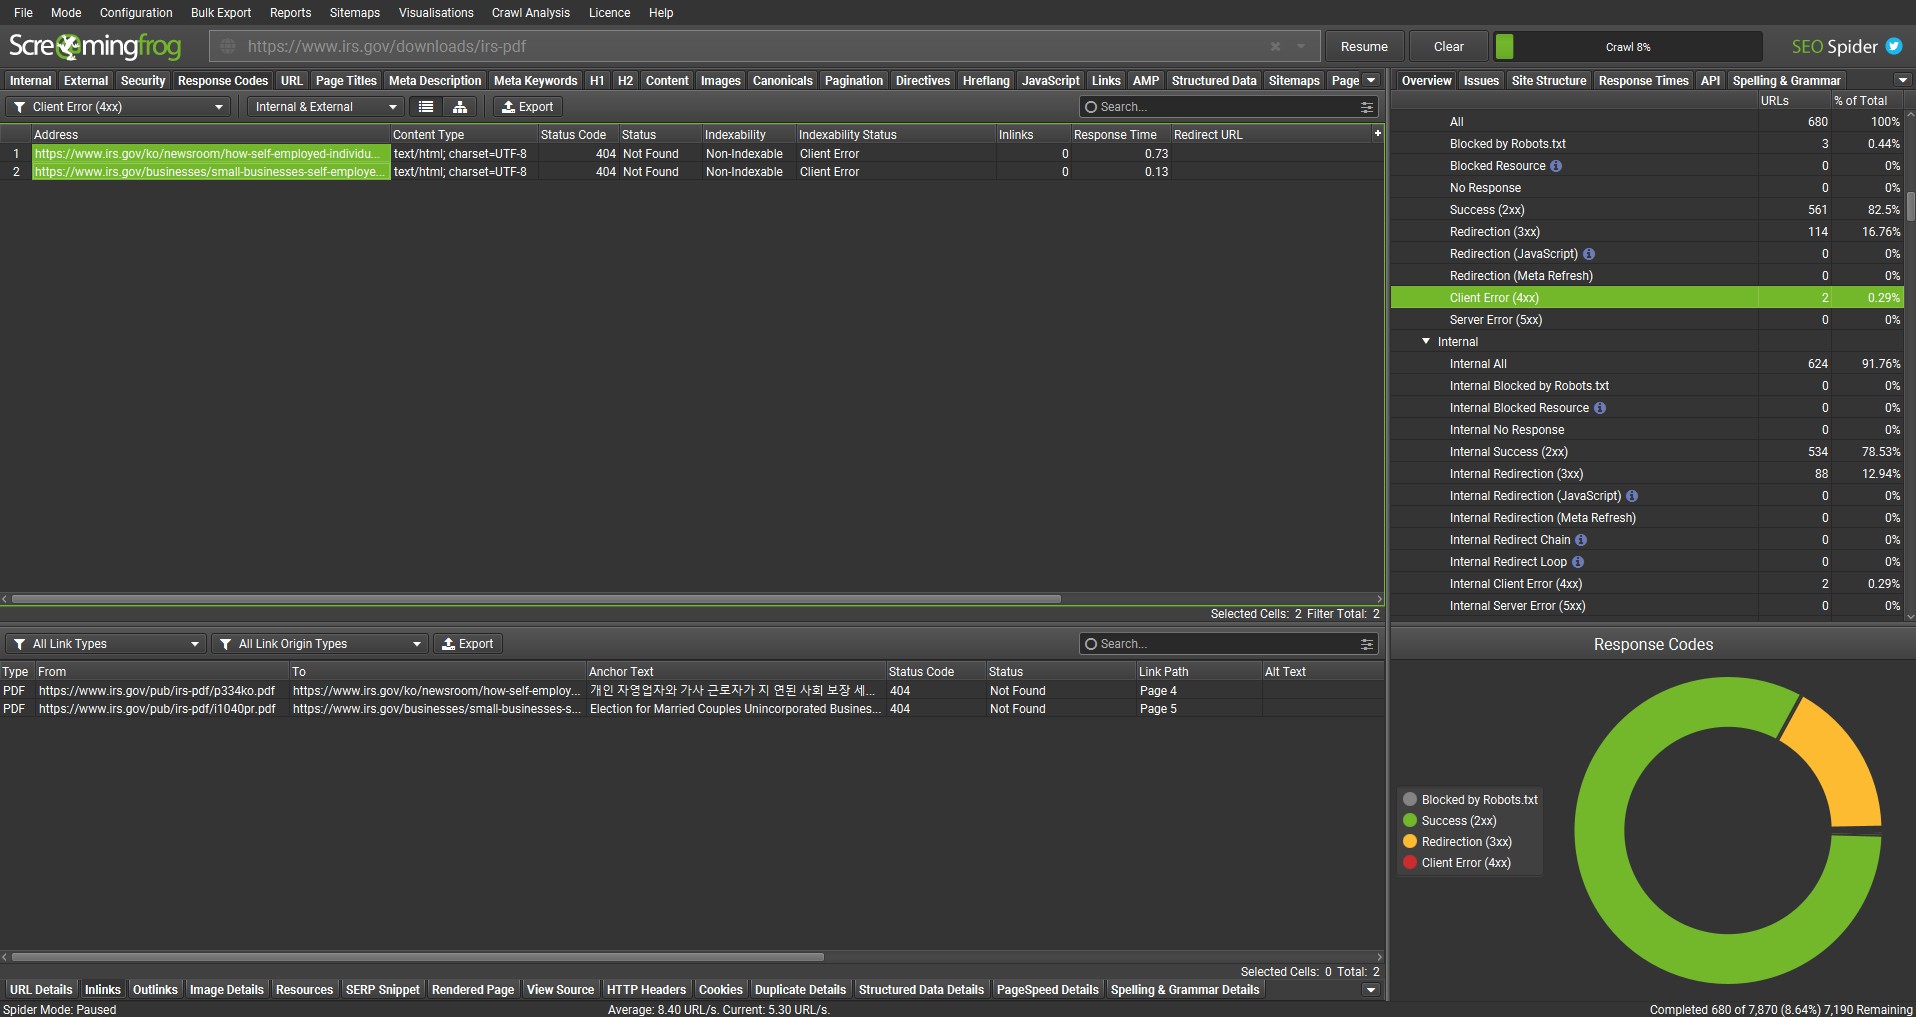Toggle Redirection (3xx) legend dot
Screen dimensions: 1916x1017
coord(1410,841)
